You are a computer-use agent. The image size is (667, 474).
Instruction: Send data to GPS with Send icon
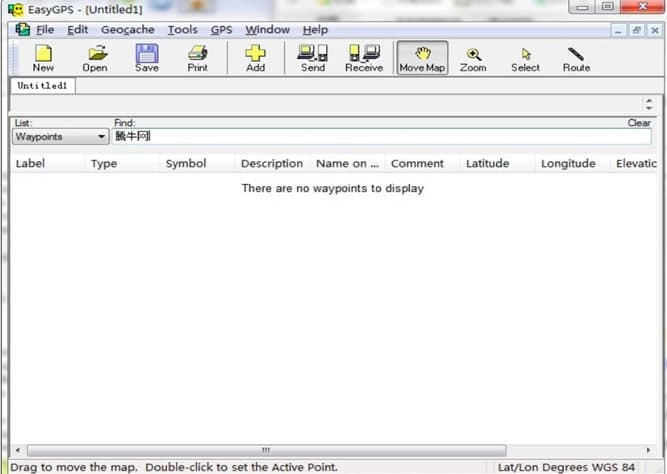[x=313, y=58]
